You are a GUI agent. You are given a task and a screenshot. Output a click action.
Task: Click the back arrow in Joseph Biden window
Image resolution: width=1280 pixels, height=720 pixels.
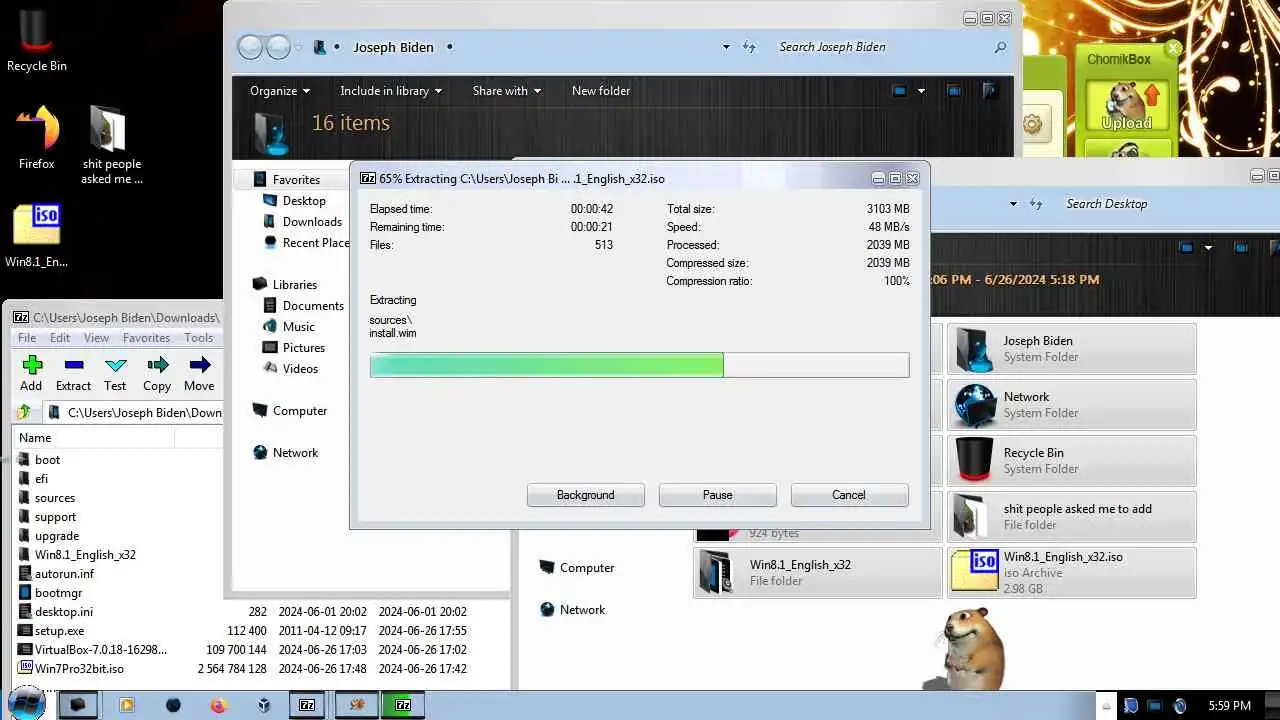[250, 47]
